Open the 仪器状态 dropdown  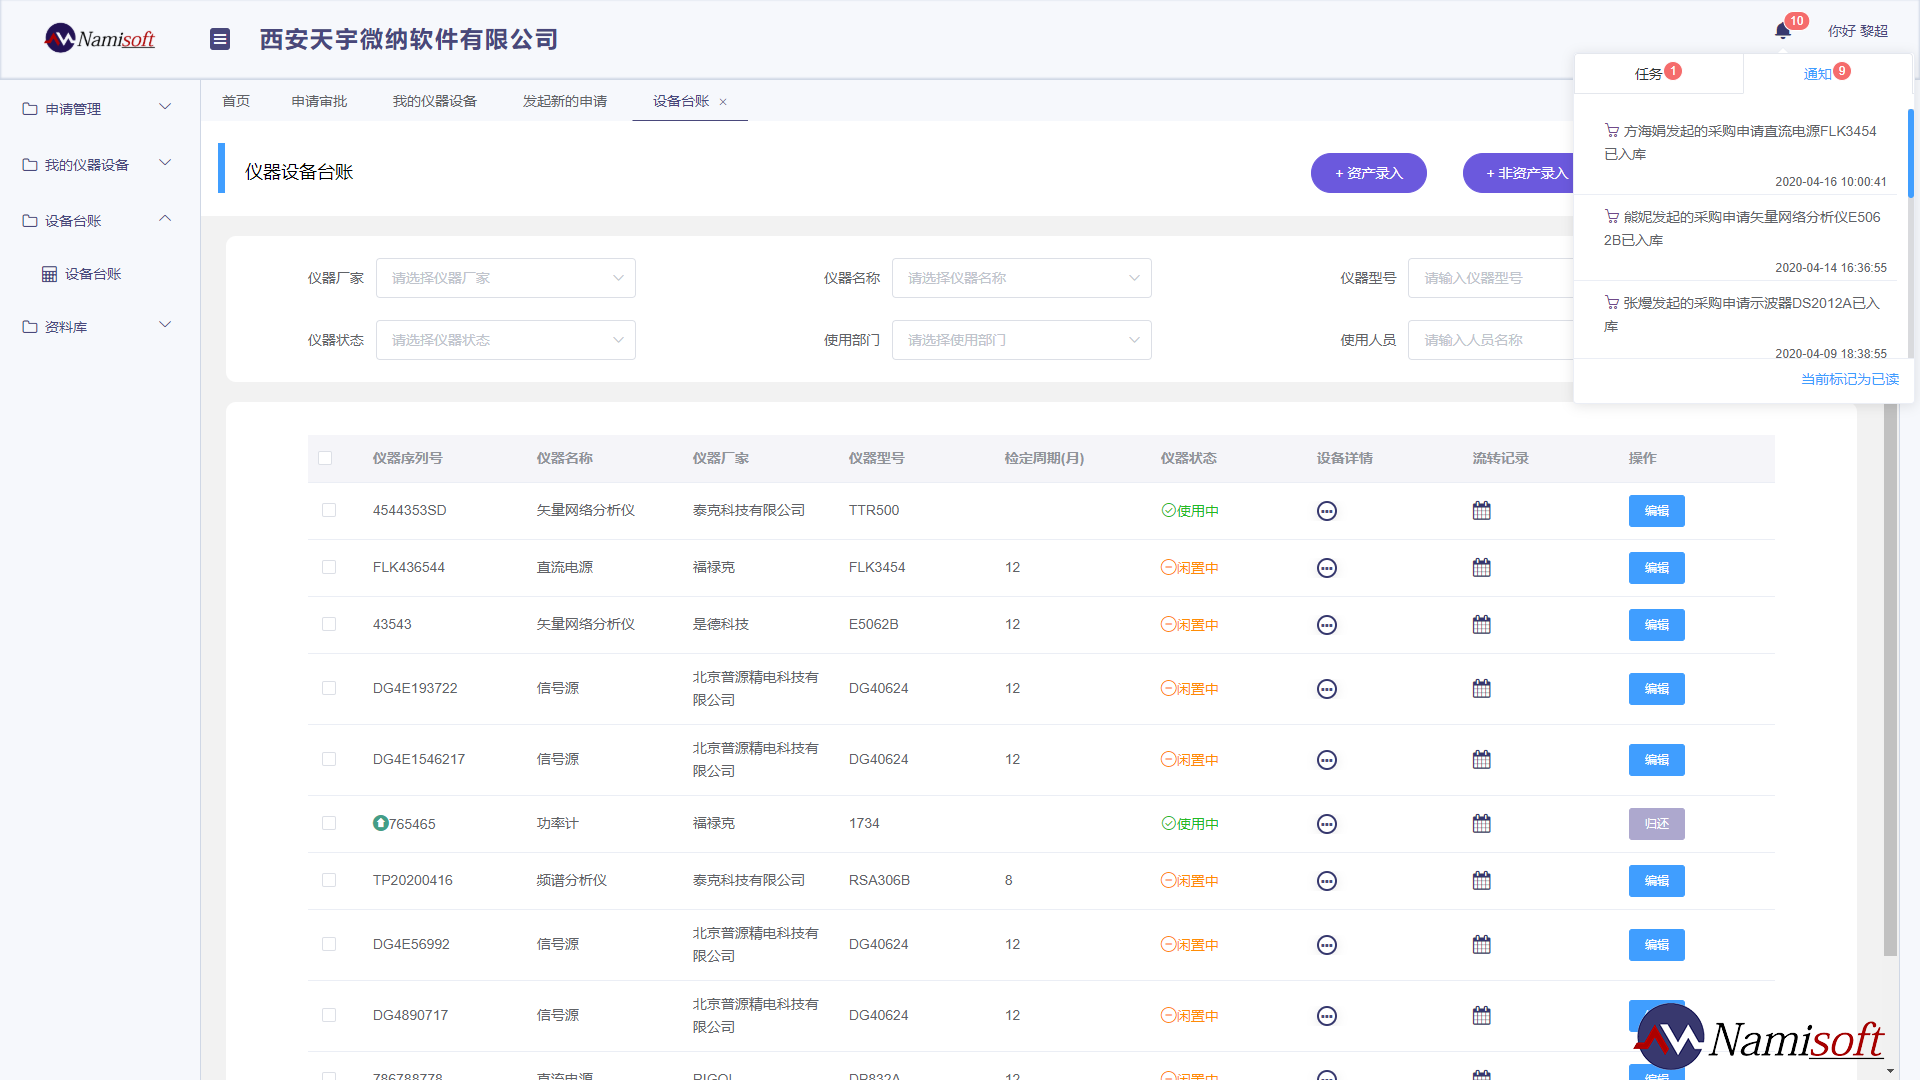pyautogui.click(x=506, y=340)
